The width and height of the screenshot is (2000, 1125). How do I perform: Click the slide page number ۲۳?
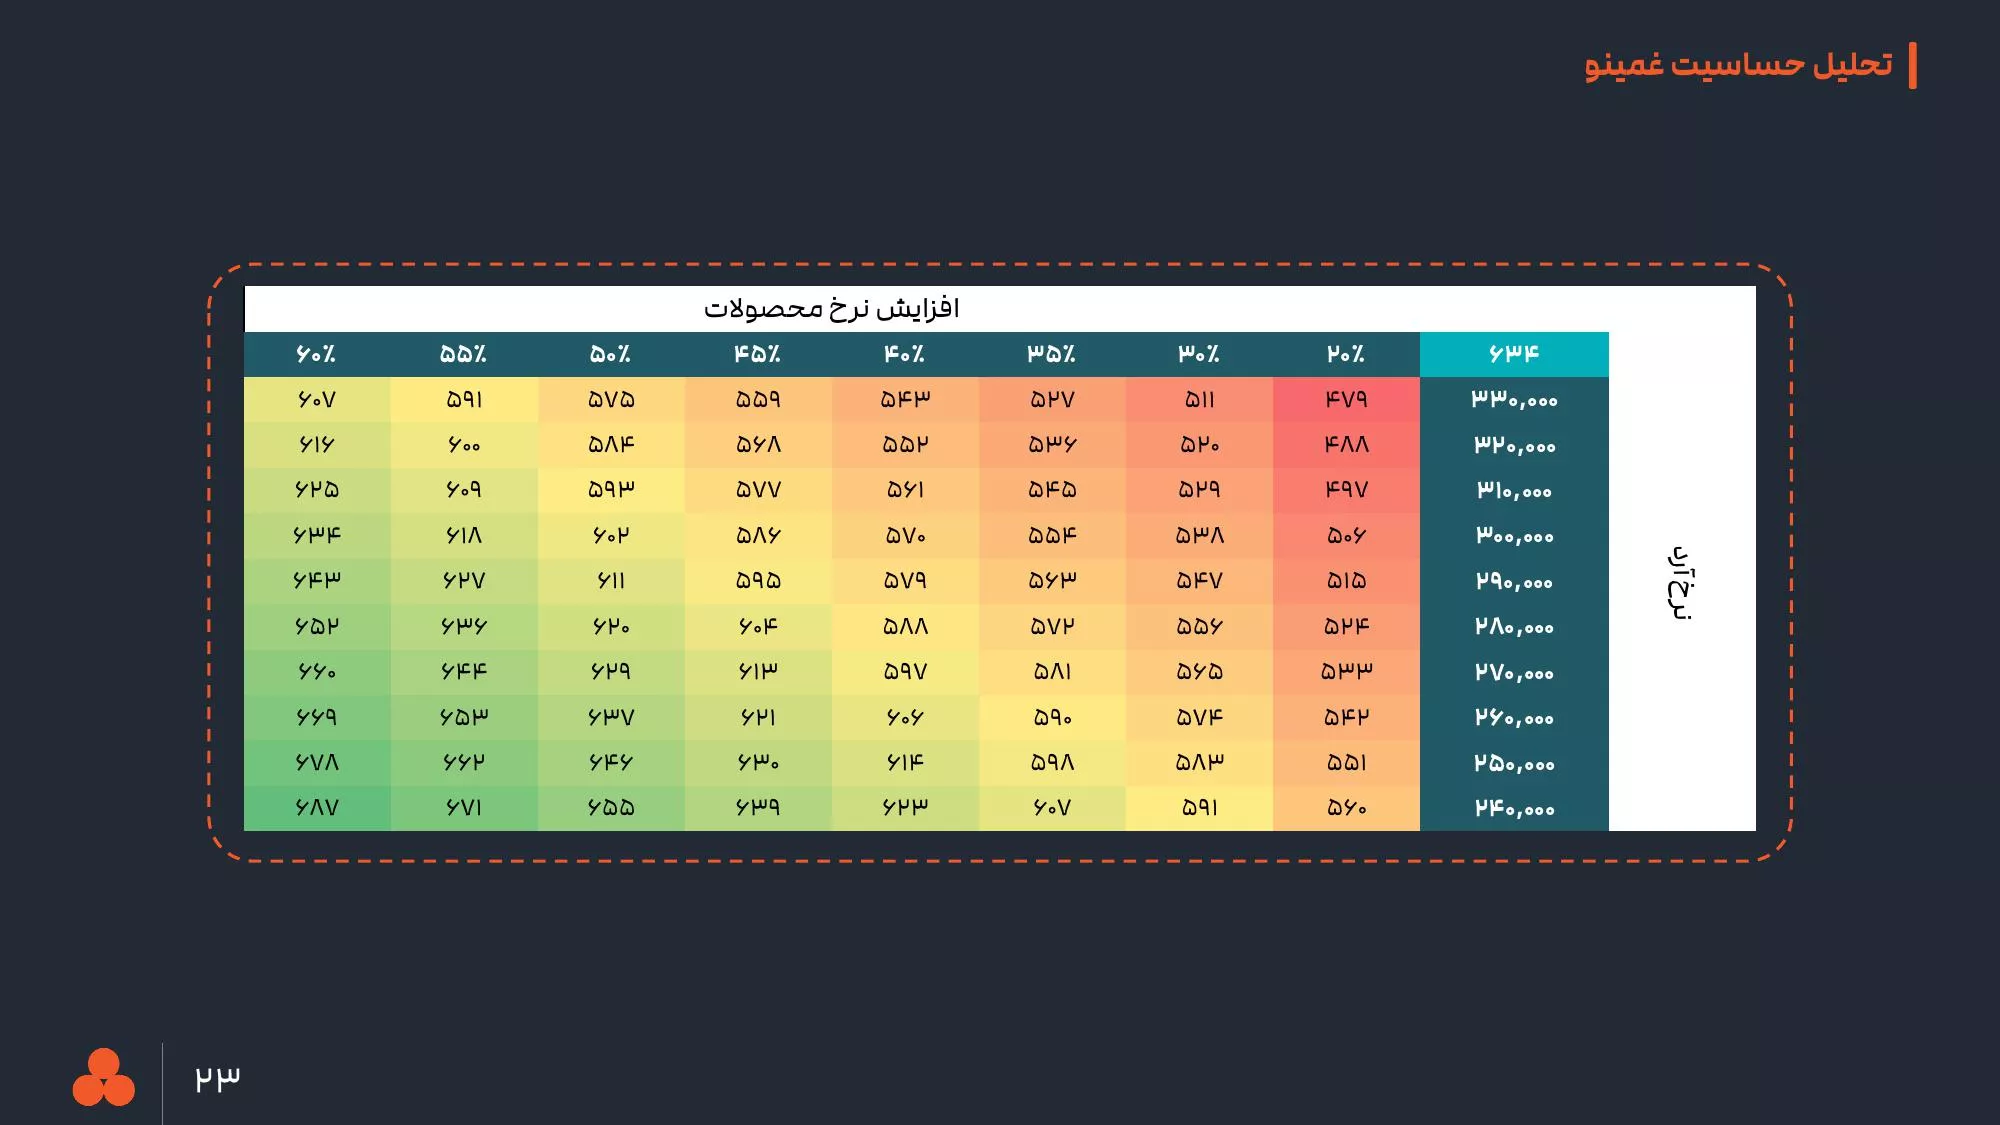(x=217, y=1078)
